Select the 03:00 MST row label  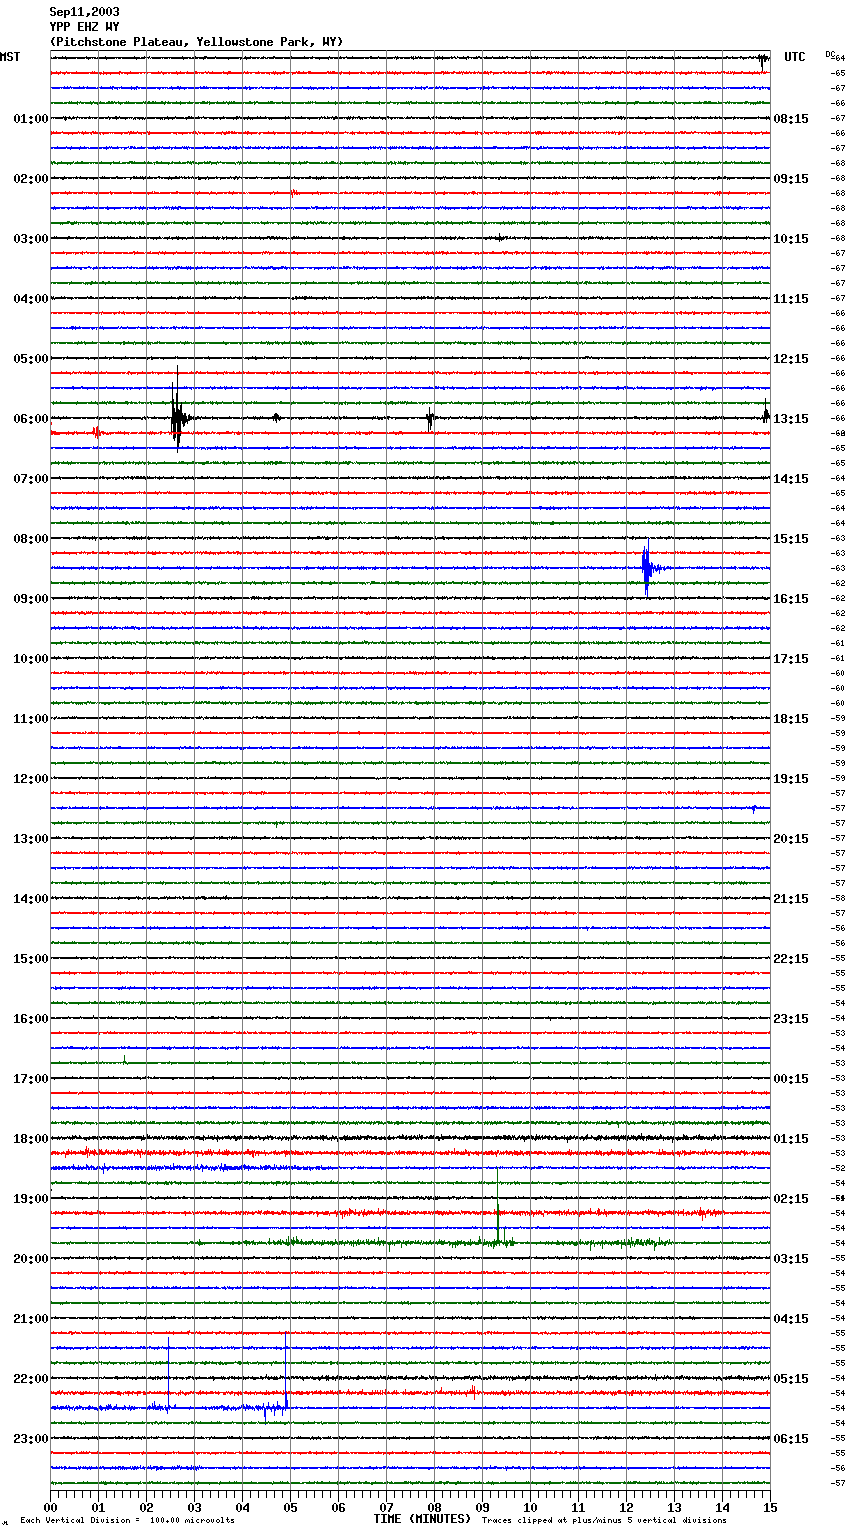point(31,239)
